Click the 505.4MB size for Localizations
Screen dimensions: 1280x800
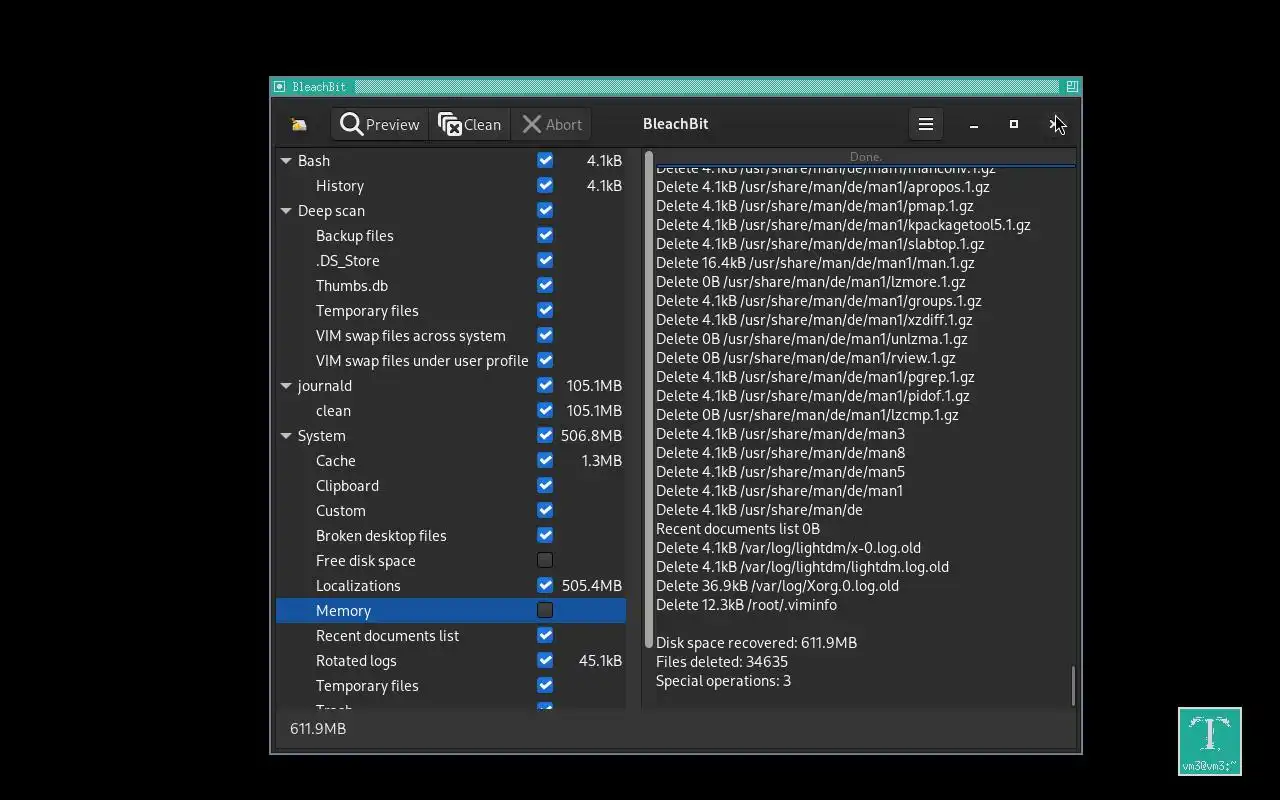click(x=592, y=585)
